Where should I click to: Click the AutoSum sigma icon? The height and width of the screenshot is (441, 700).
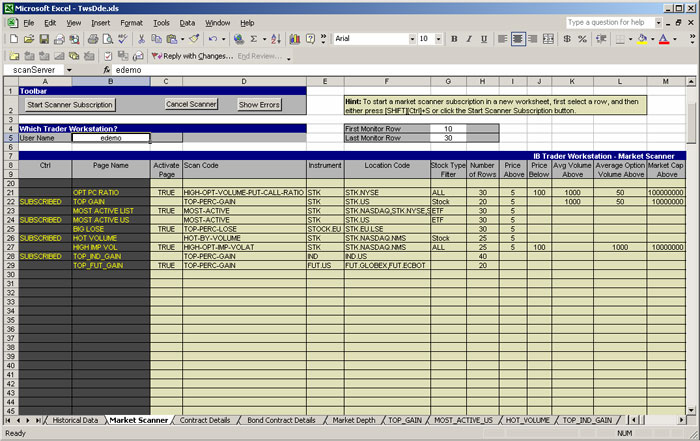click(254, 39)
